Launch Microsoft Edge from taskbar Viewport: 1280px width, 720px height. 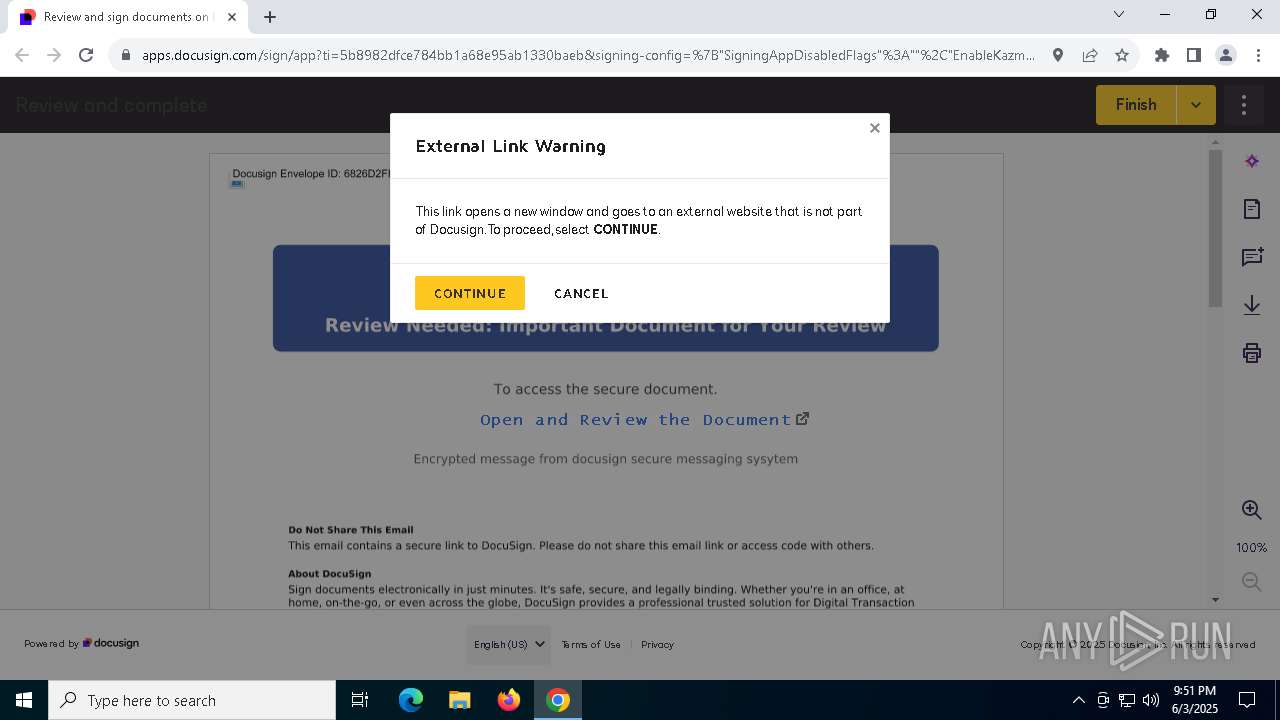411,700
